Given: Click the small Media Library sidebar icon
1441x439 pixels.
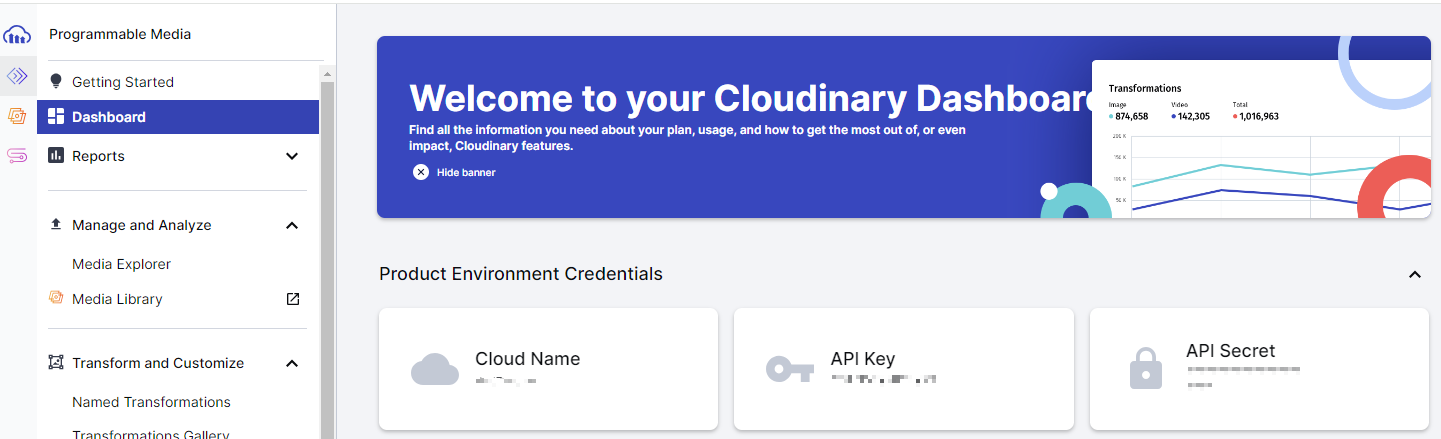Looking at the screenshot, I should 56,298.
